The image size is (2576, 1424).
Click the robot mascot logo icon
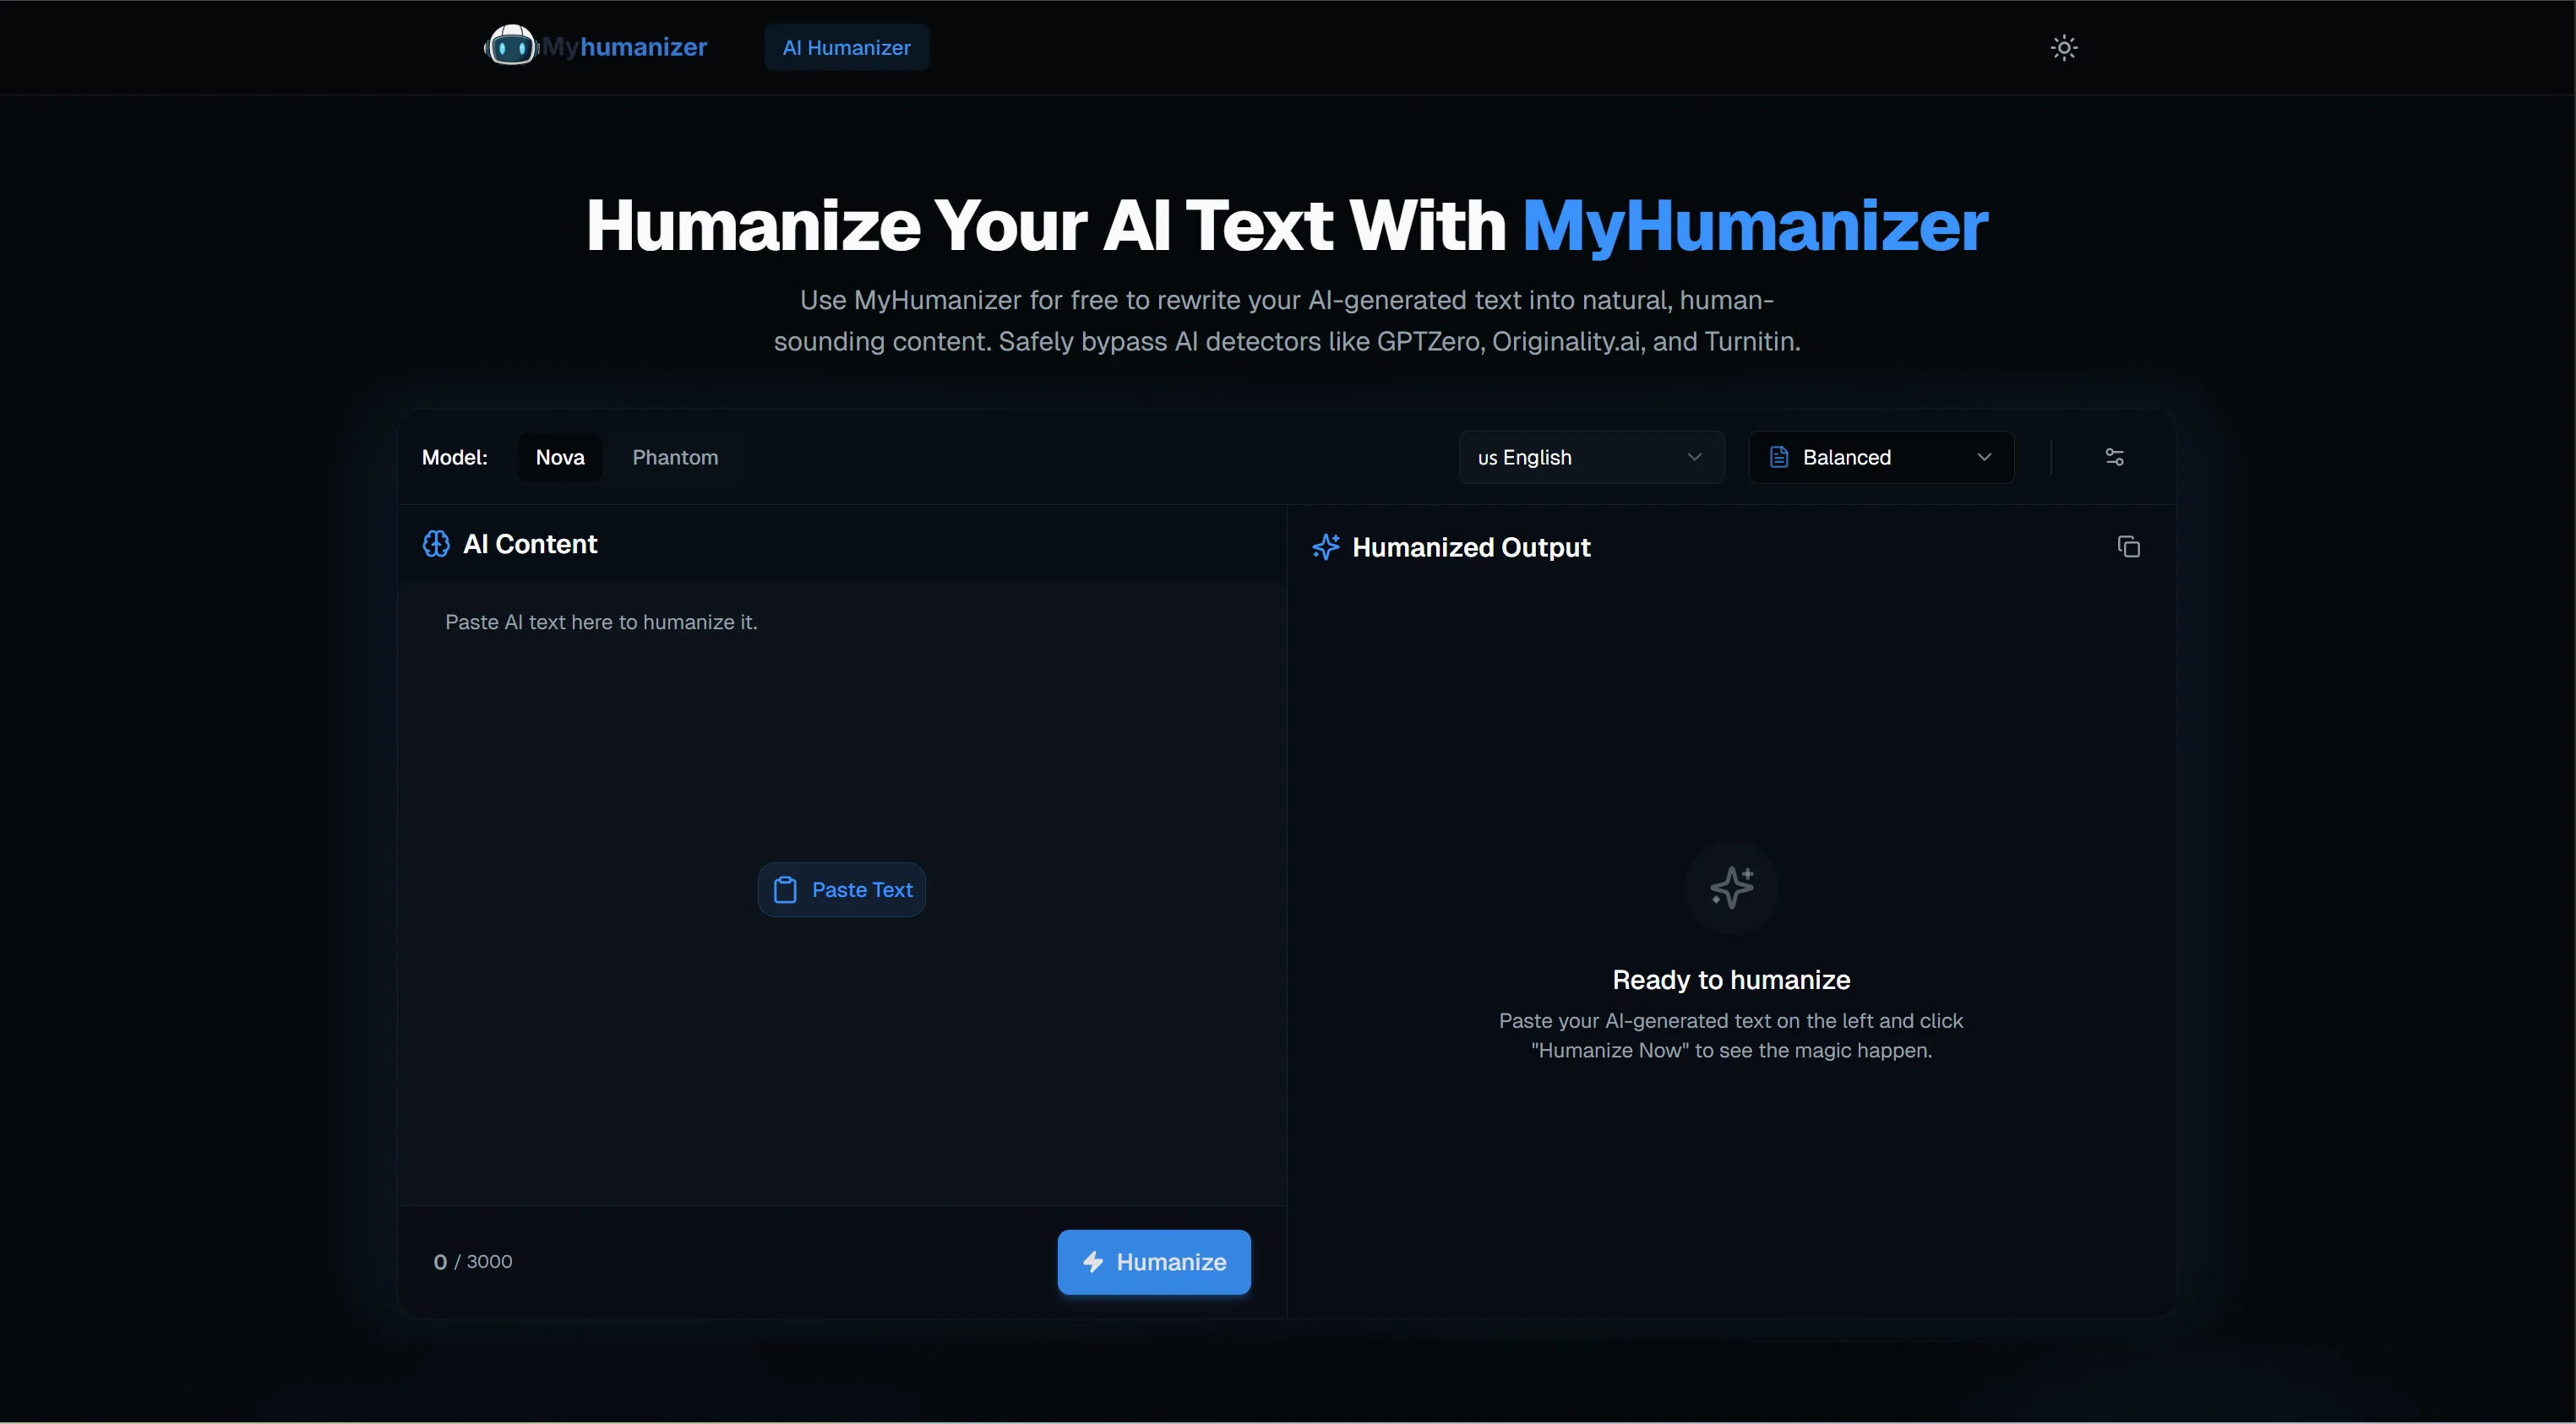pyautogui.click(x=511, y=46)
